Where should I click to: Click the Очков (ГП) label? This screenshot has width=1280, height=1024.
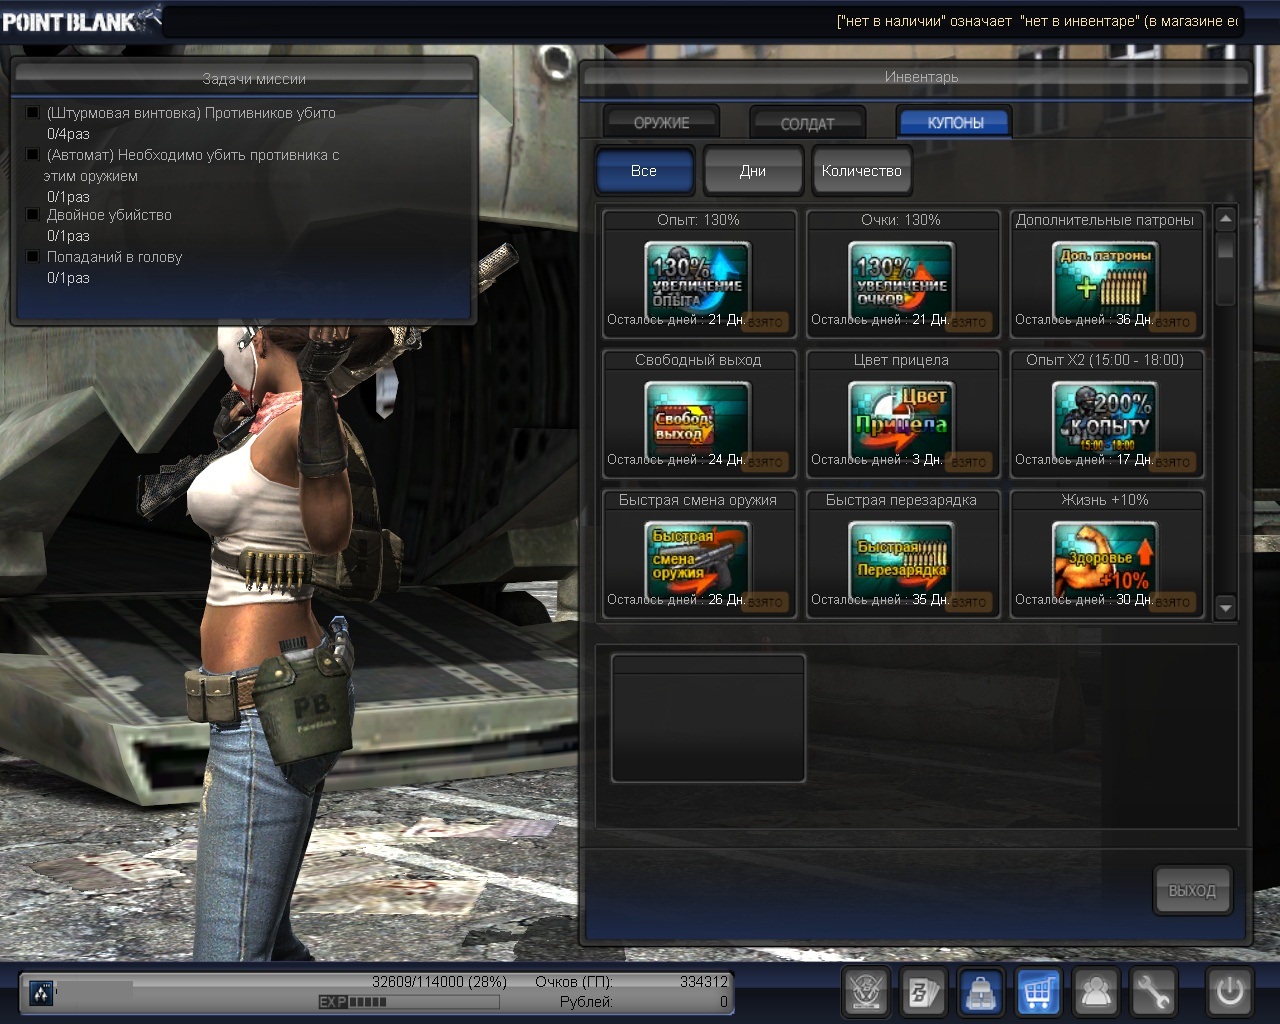coord(574,982)
